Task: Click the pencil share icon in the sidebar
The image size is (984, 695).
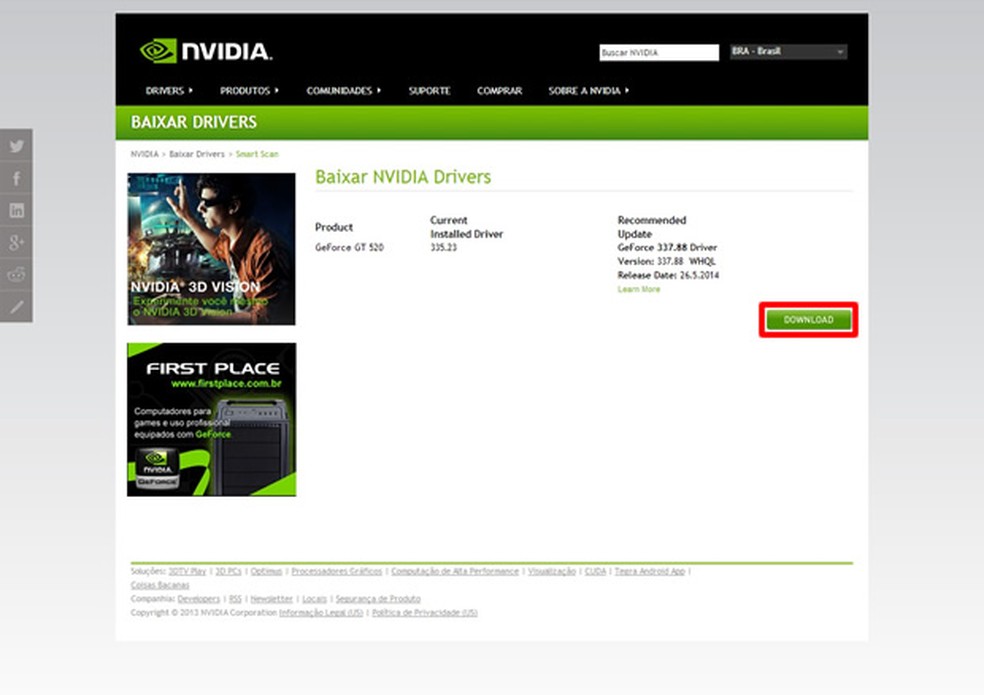Action: [x=16, y=306]
